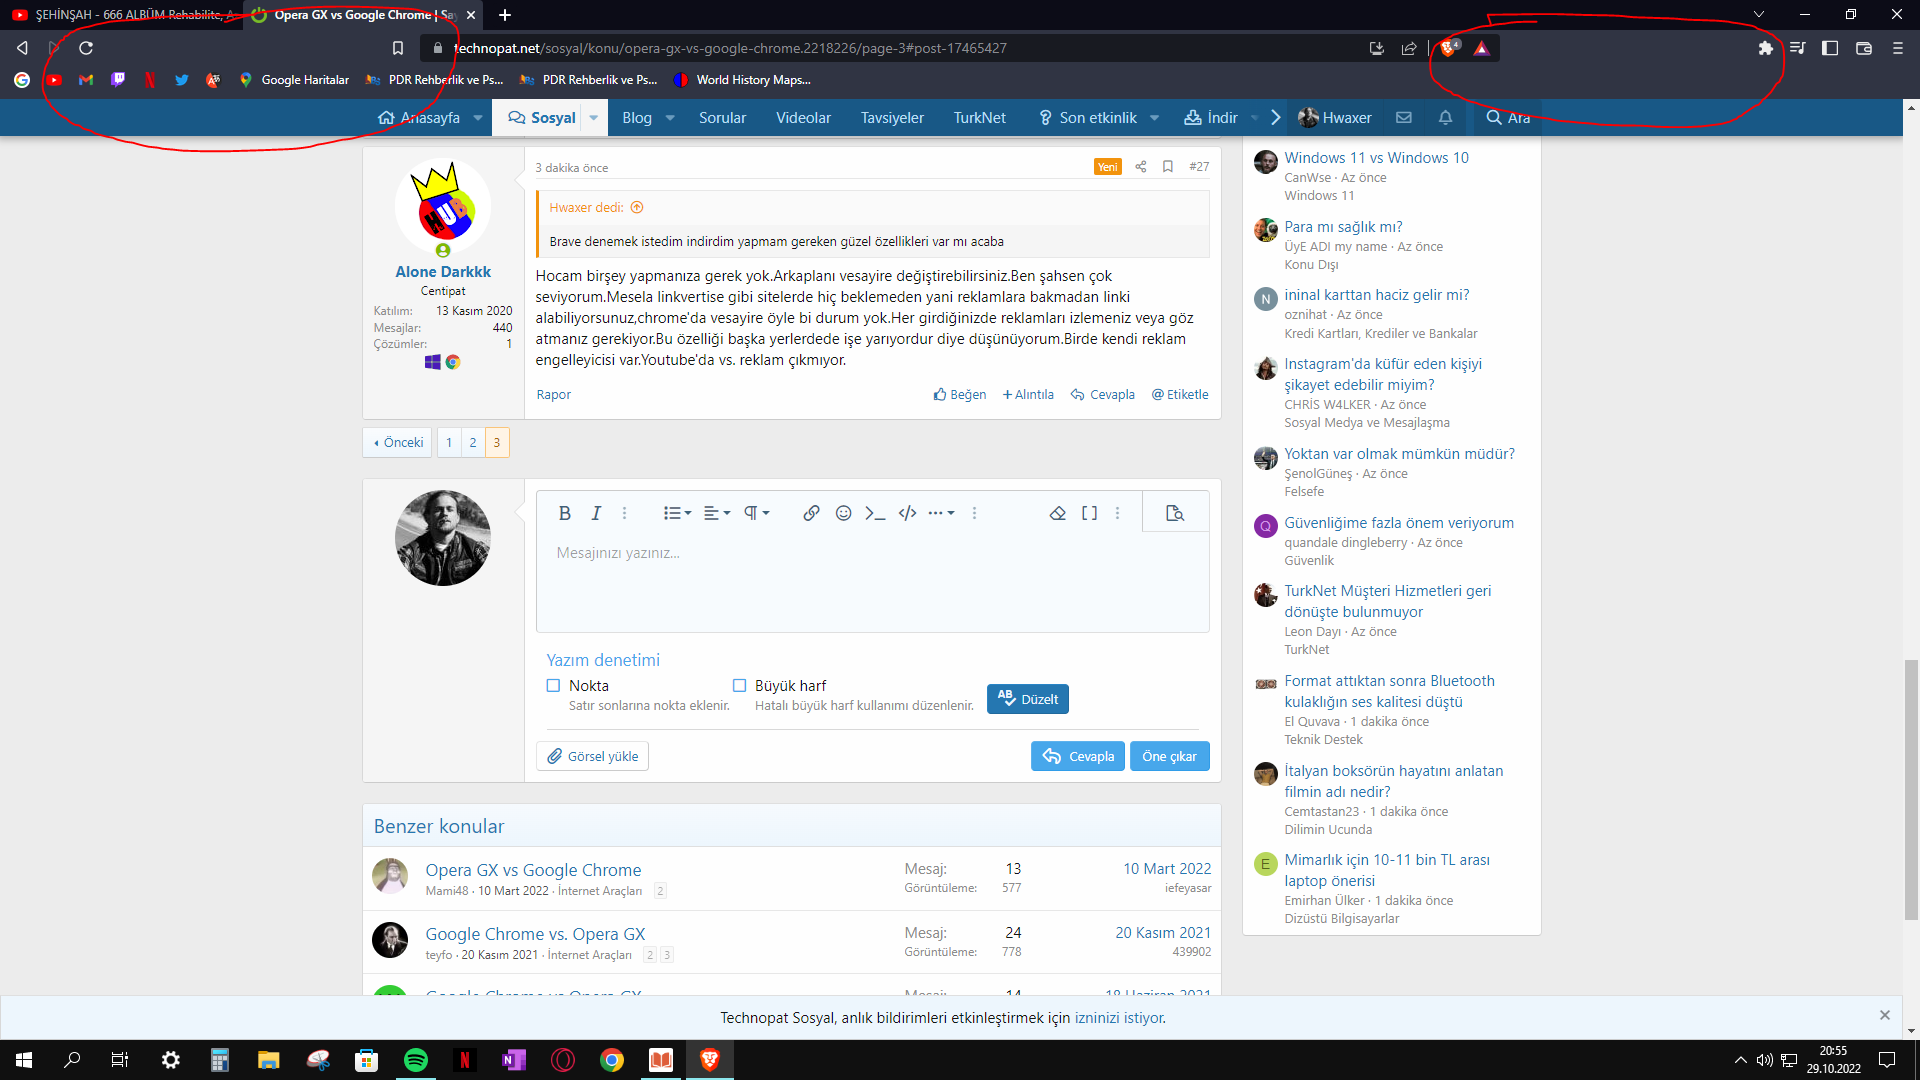
Task: Open the emoji smiley picker
Action: [843, 513]
